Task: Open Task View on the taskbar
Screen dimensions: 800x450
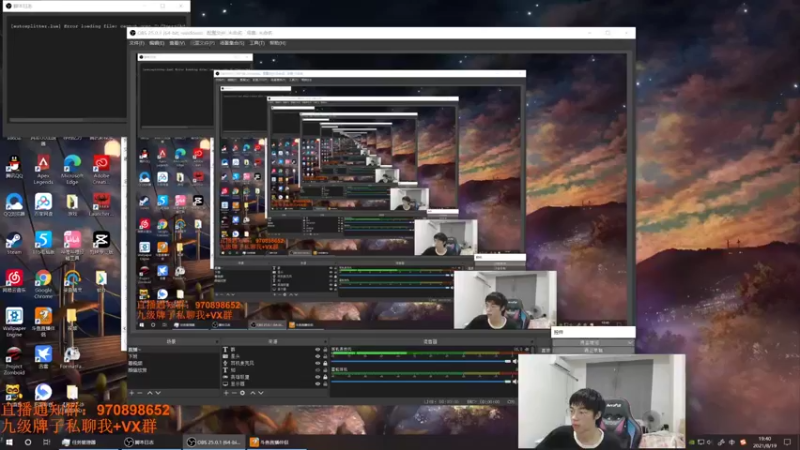Action: pos(46,442)
